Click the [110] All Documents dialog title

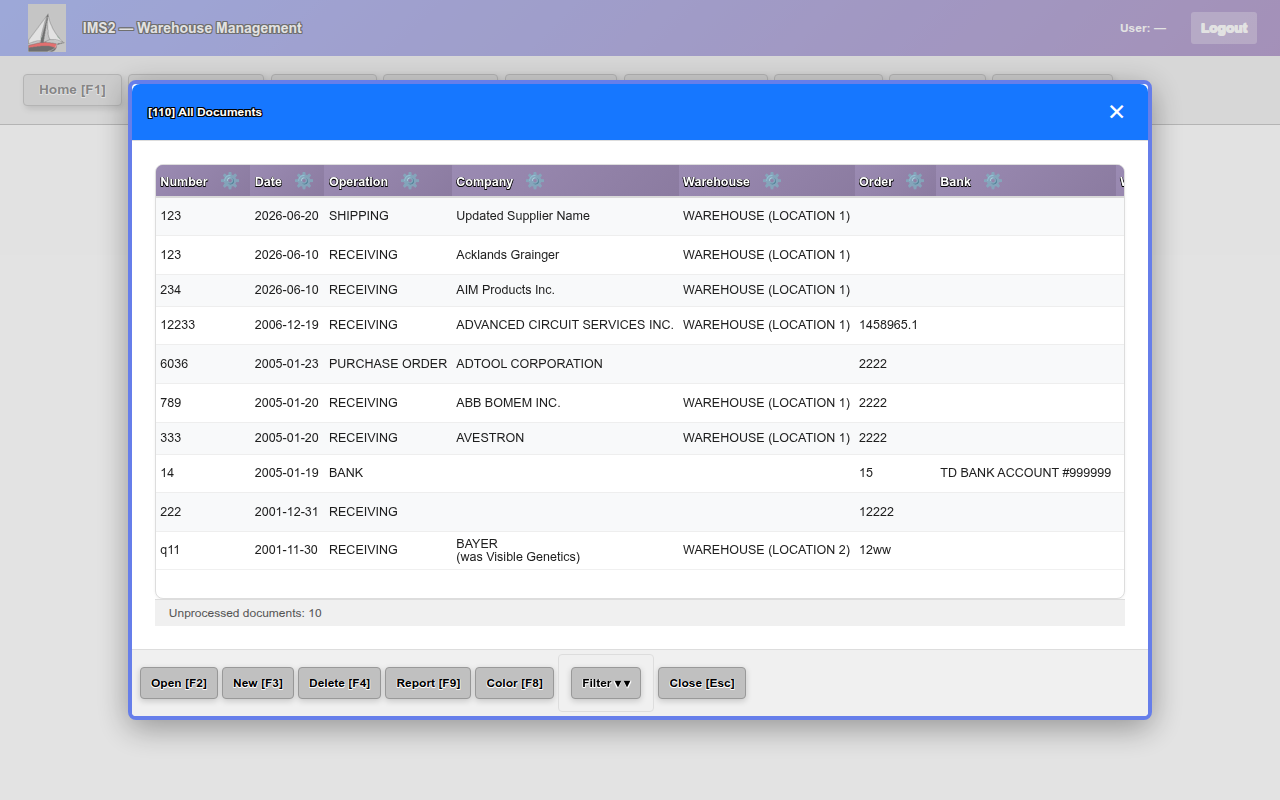tap(205, 112)
